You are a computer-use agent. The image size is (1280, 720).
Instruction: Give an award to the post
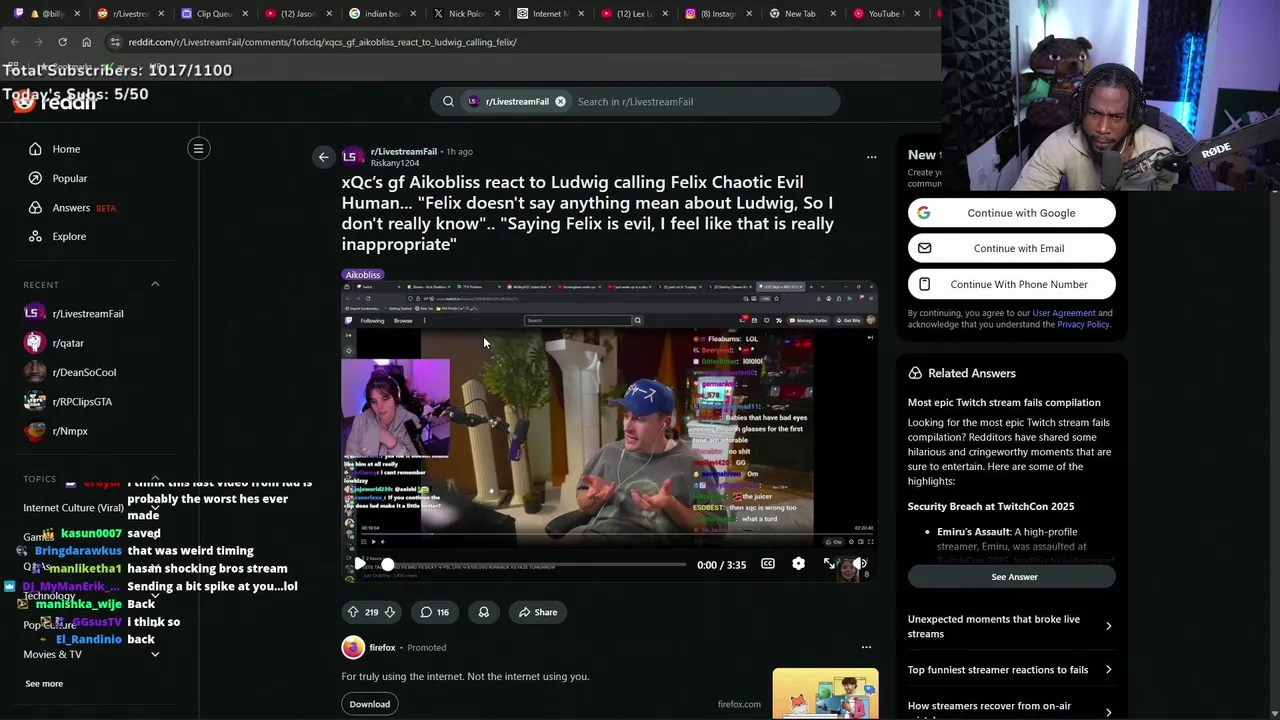click(x=483, y=612)
